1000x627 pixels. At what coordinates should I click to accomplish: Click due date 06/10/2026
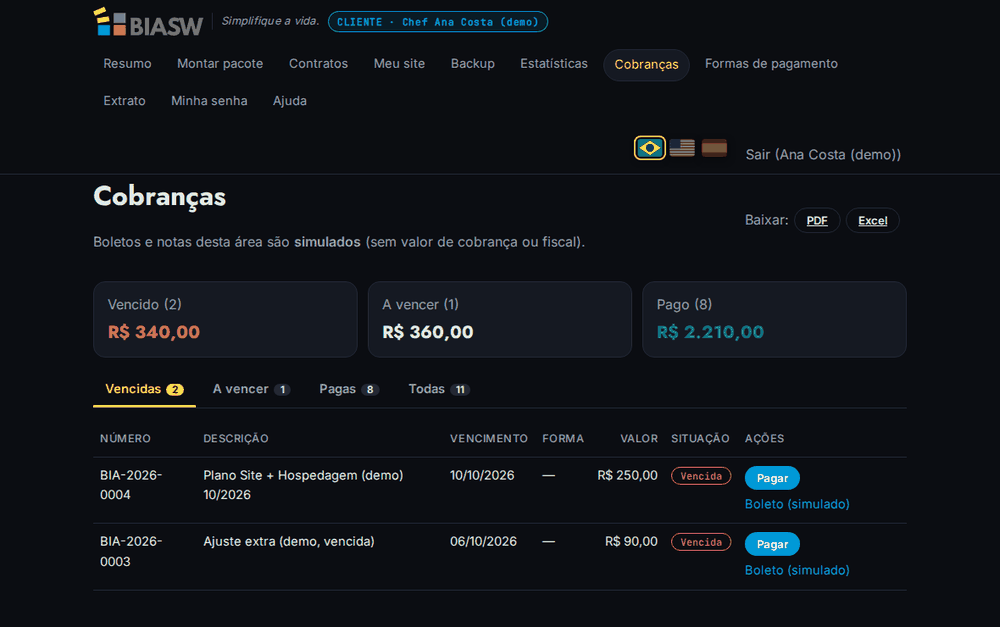[x=483, y=542]
